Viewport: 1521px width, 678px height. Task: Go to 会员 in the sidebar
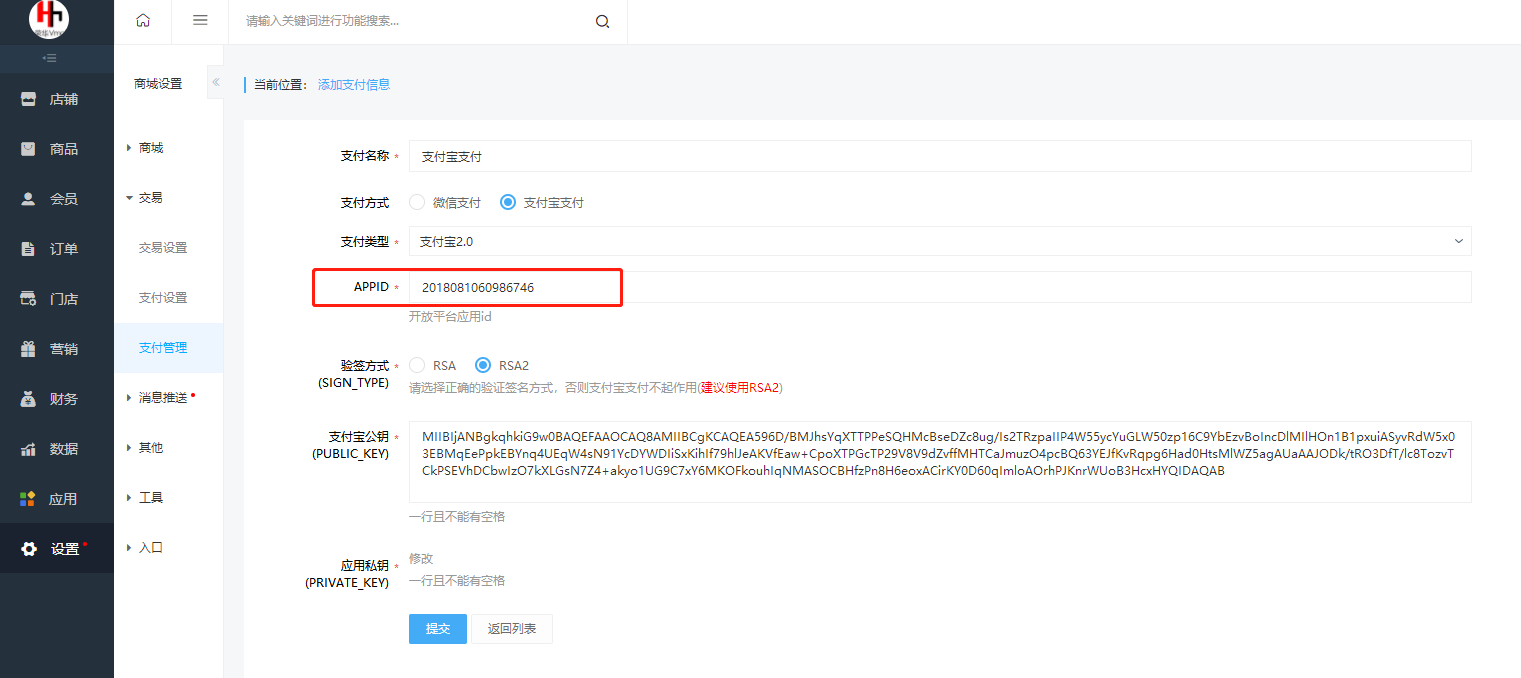(x=56, y=199)
